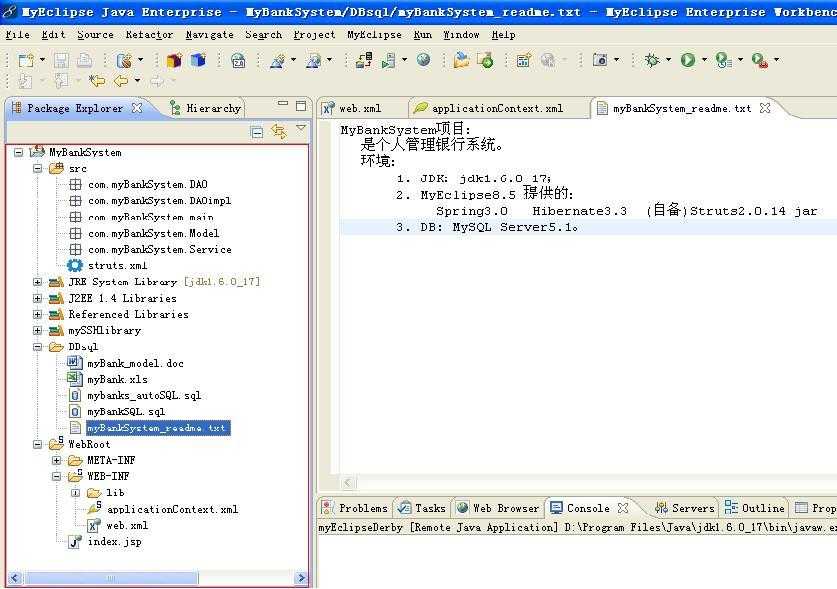Open the Servers tab
Viewport: 837px width, 589px height.
684,508
